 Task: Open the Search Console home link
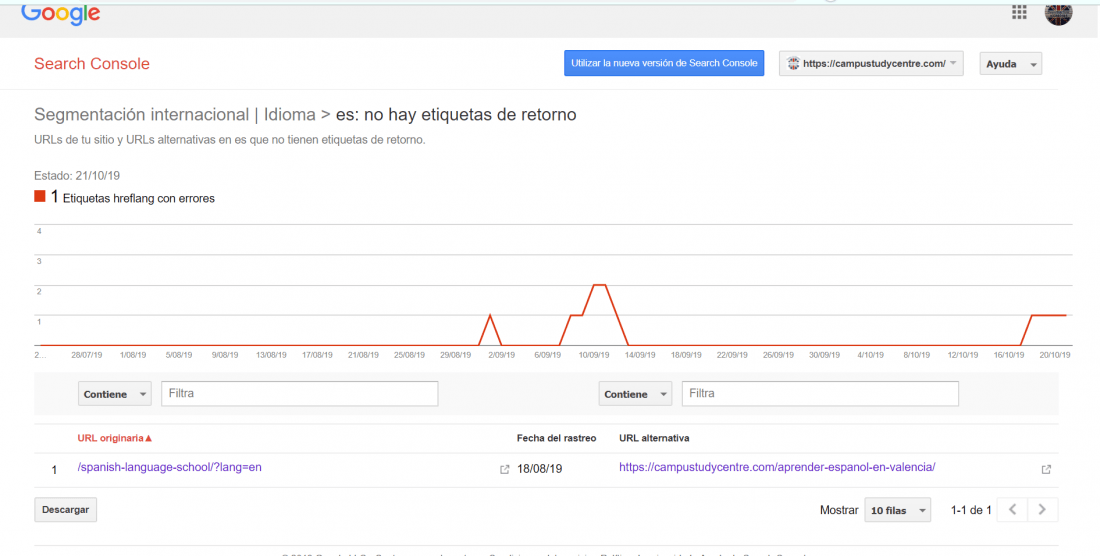92,64
